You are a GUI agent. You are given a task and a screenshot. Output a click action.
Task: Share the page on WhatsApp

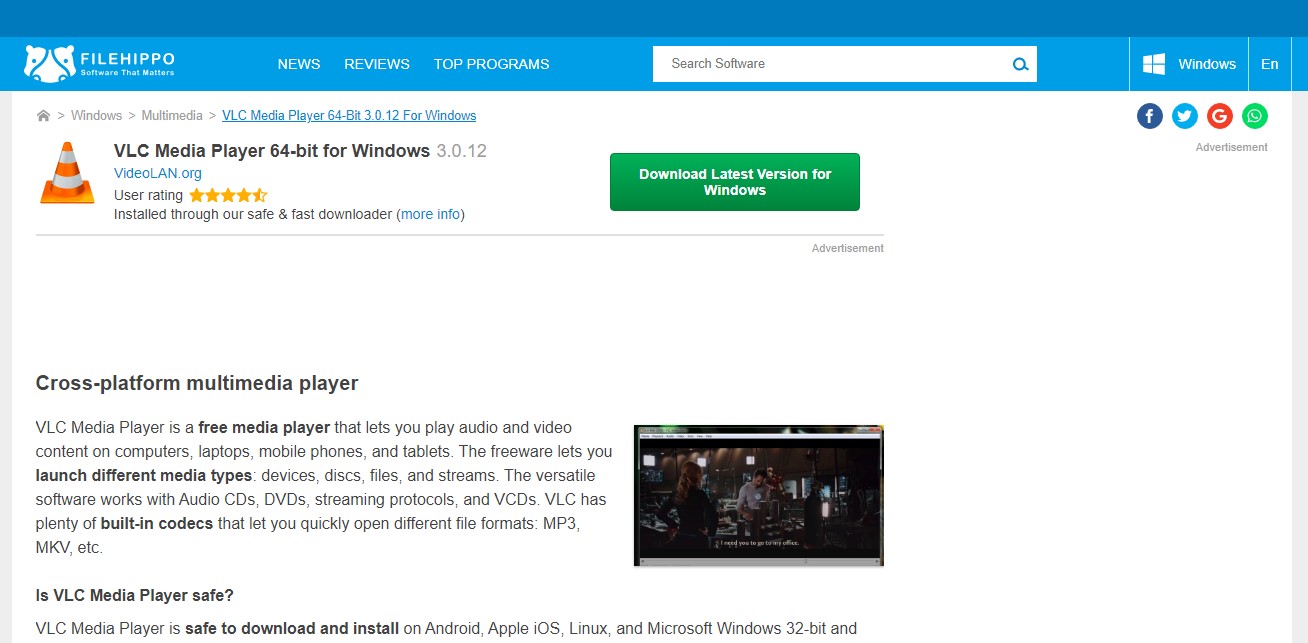pos(1255,116)
